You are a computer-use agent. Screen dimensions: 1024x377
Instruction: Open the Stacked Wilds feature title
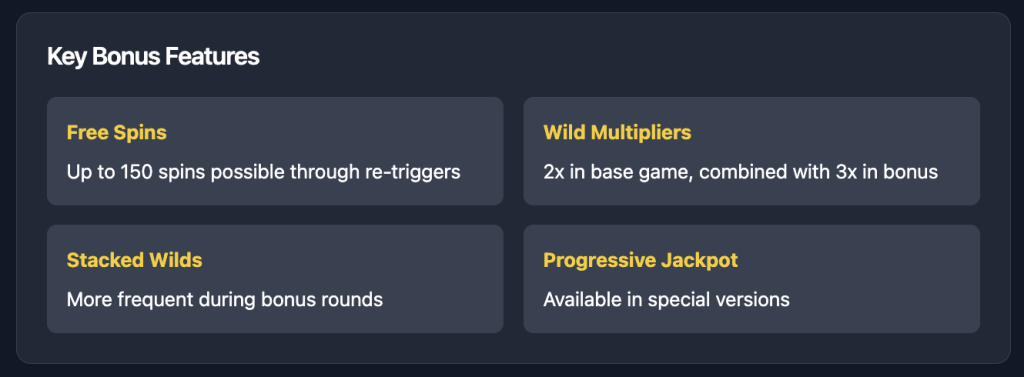tap(135, 260)
